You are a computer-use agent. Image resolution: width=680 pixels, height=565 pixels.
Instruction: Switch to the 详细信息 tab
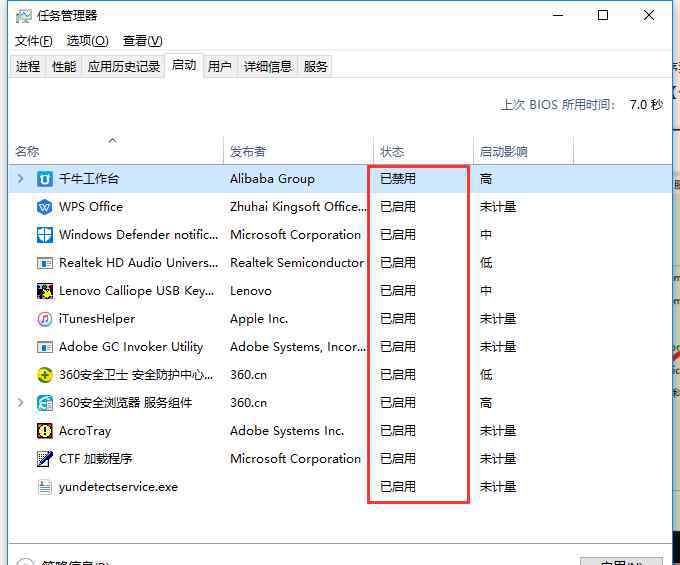click(x=268, y=66)
